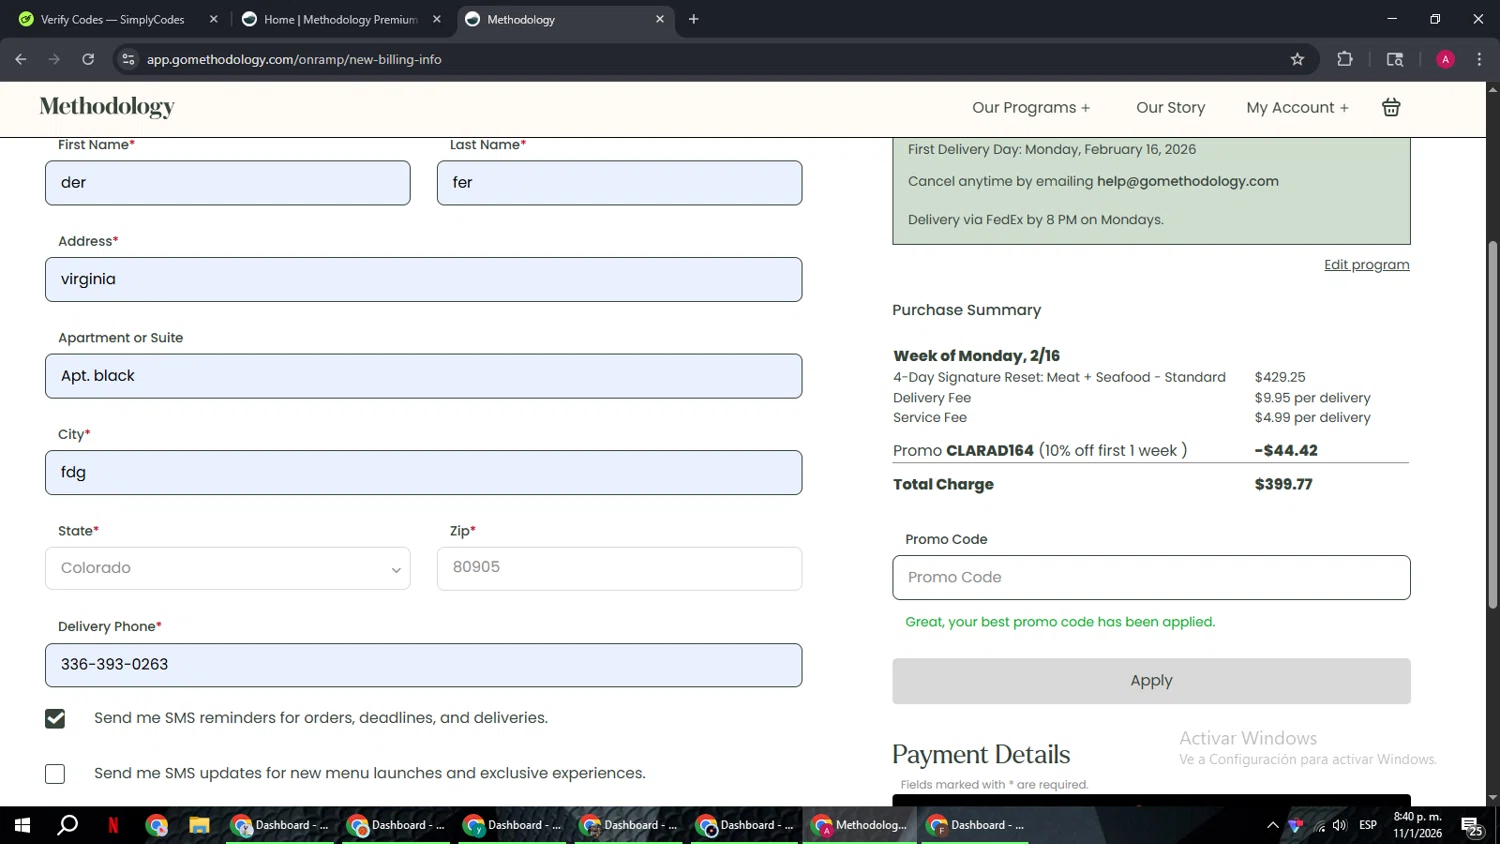Open a new browser tab
Screen dimensions: 1500x844
(693, 19)
